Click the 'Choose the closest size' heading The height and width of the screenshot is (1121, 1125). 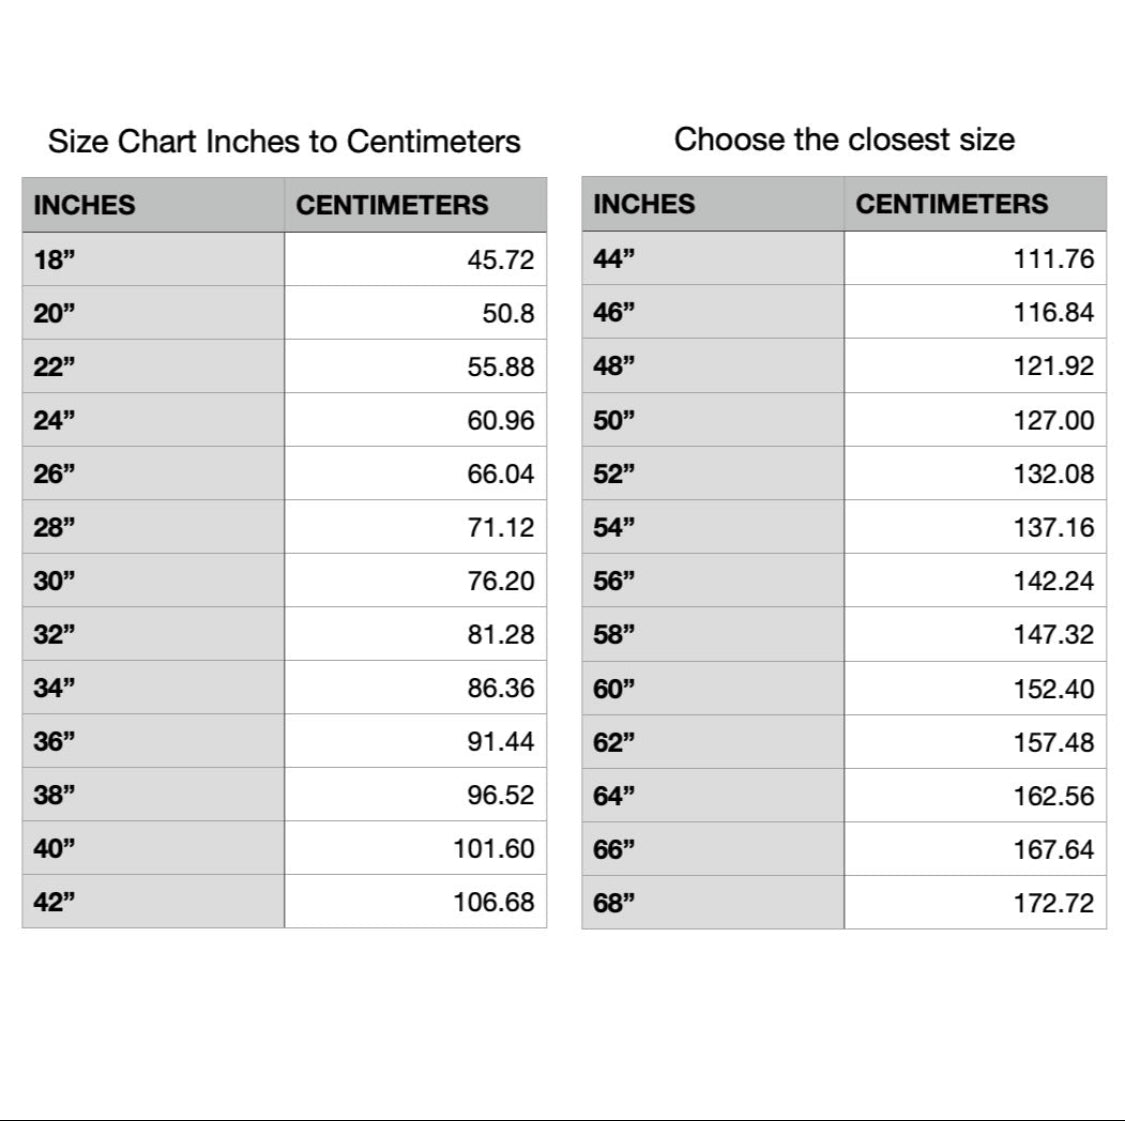point(844,139)
